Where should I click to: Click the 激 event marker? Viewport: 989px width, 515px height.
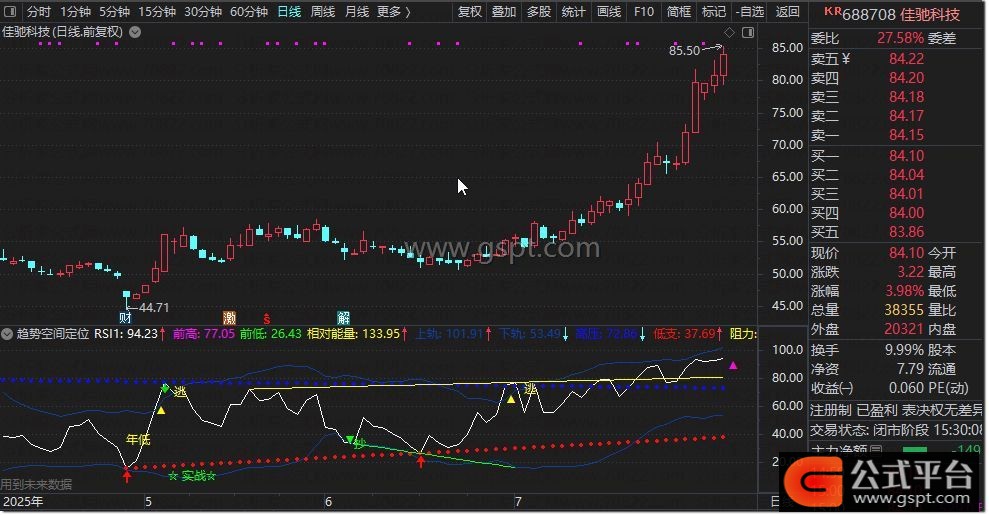coord(229,317)
